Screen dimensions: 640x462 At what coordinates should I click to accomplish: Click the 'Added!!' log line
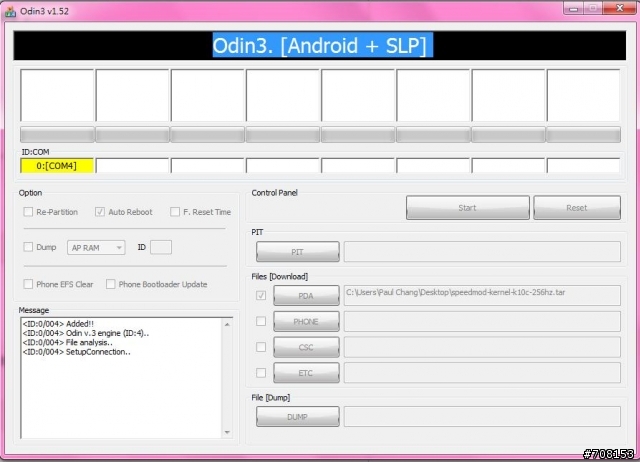click(x=58, y=324)
